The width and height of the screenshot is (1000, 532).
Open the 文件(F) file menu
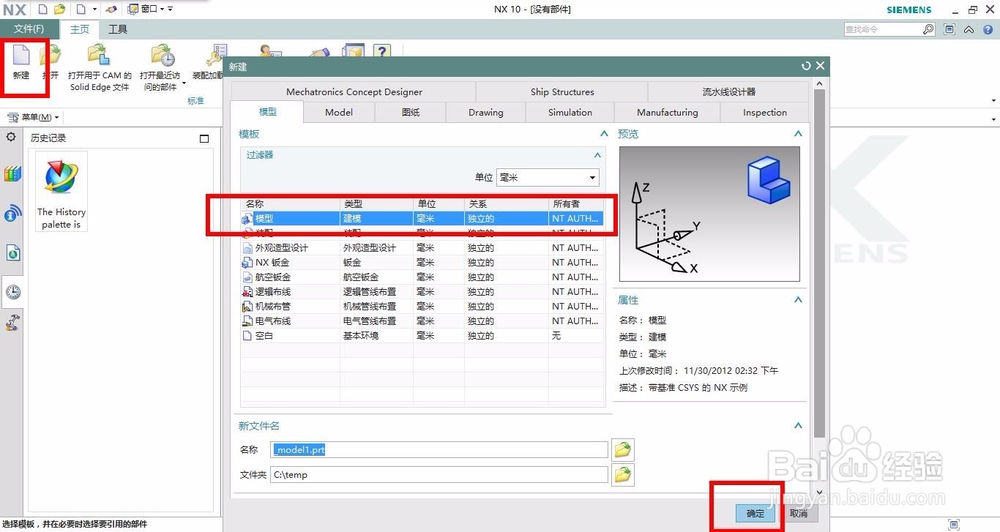click(29, 29)
